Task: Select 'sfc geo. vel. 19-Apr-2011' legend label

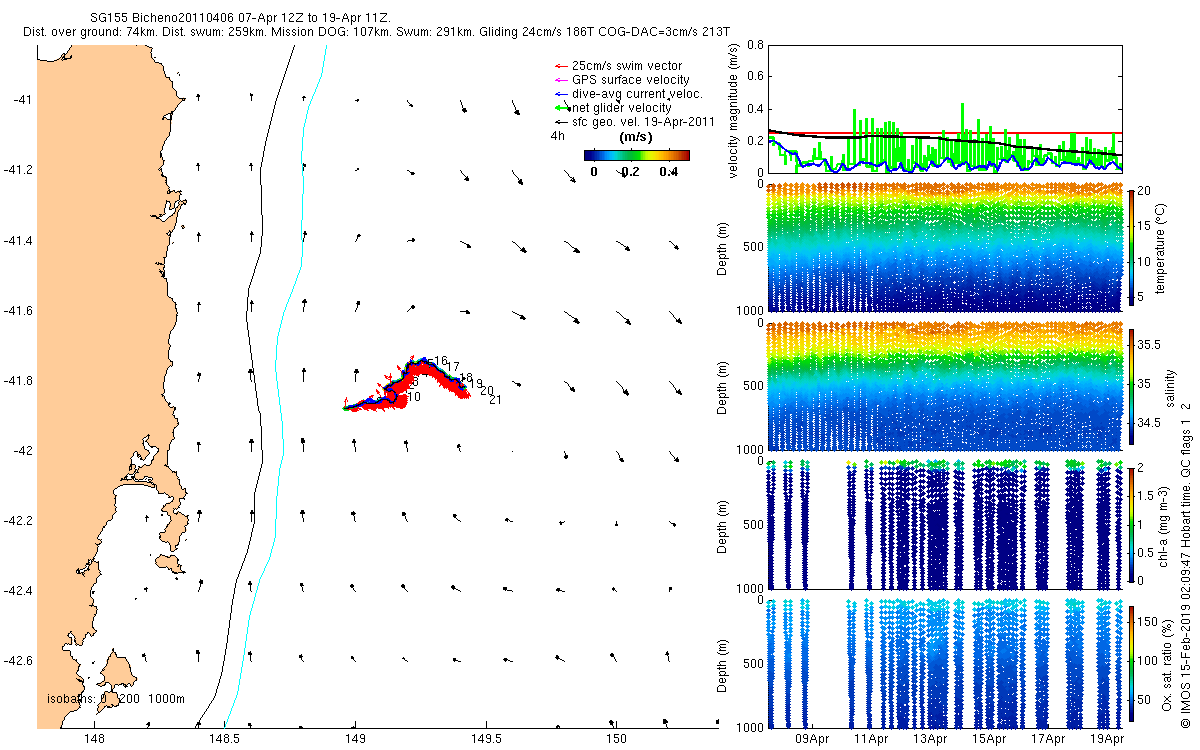Action: coord(642,121)
